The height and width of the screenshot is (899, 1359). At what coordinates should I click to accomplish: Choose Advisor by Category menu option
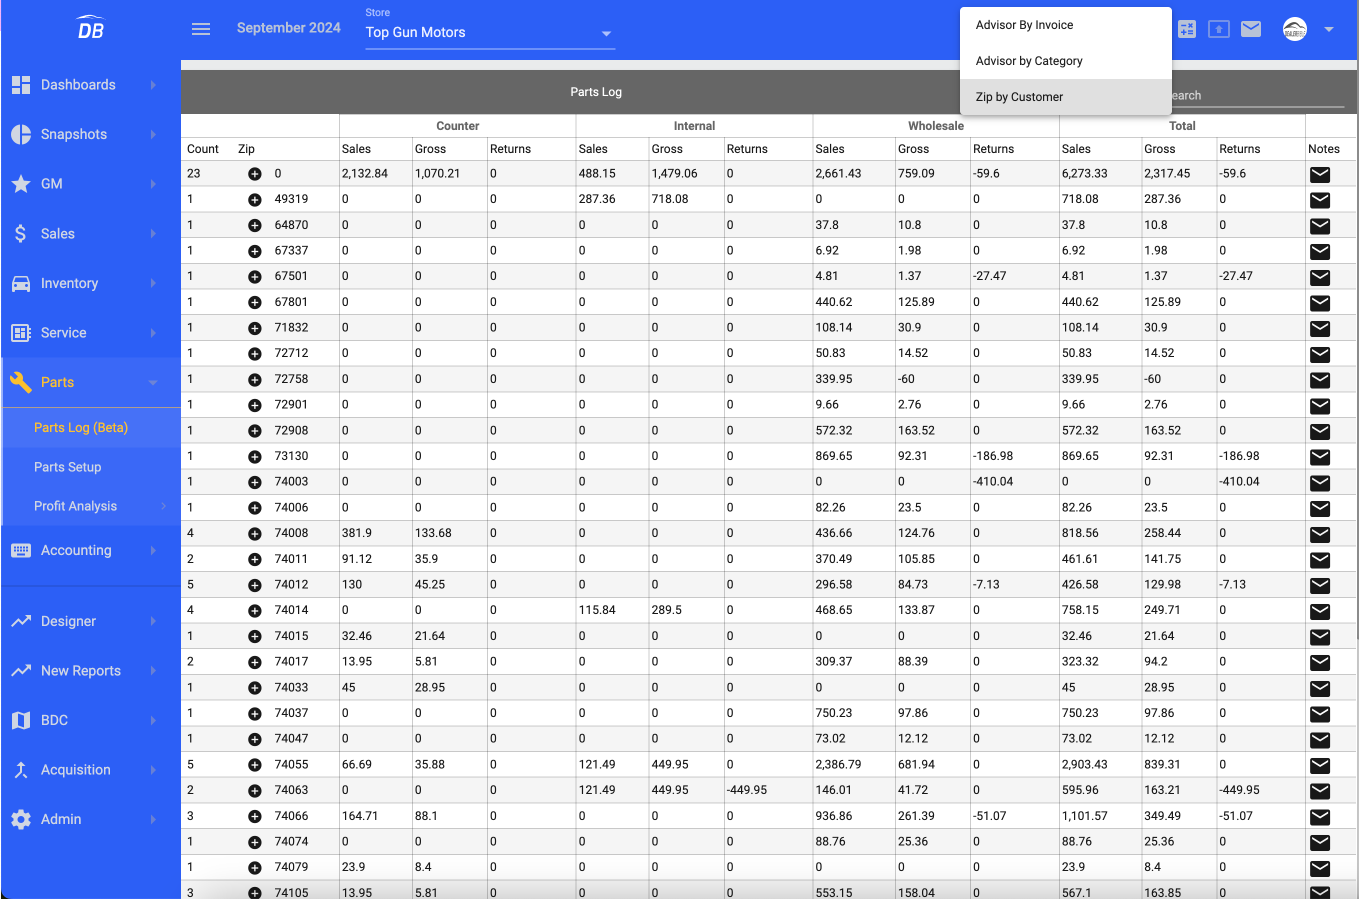(1029, 61)
